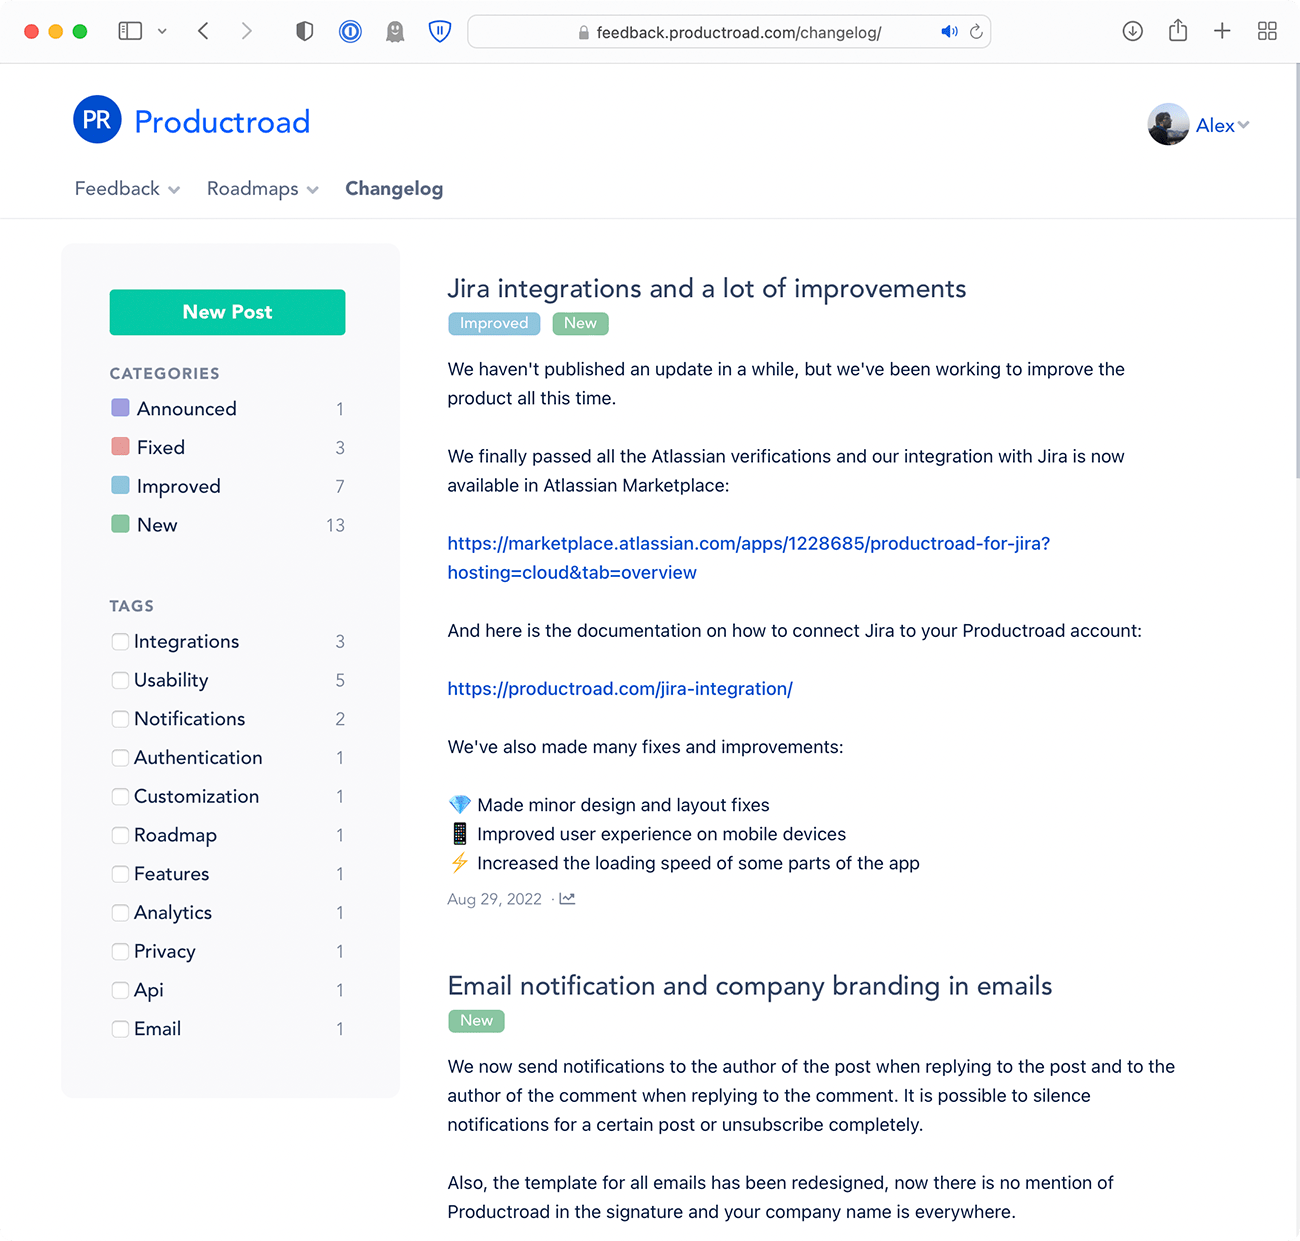Click Alex's profile avatar

(1168, 125)
